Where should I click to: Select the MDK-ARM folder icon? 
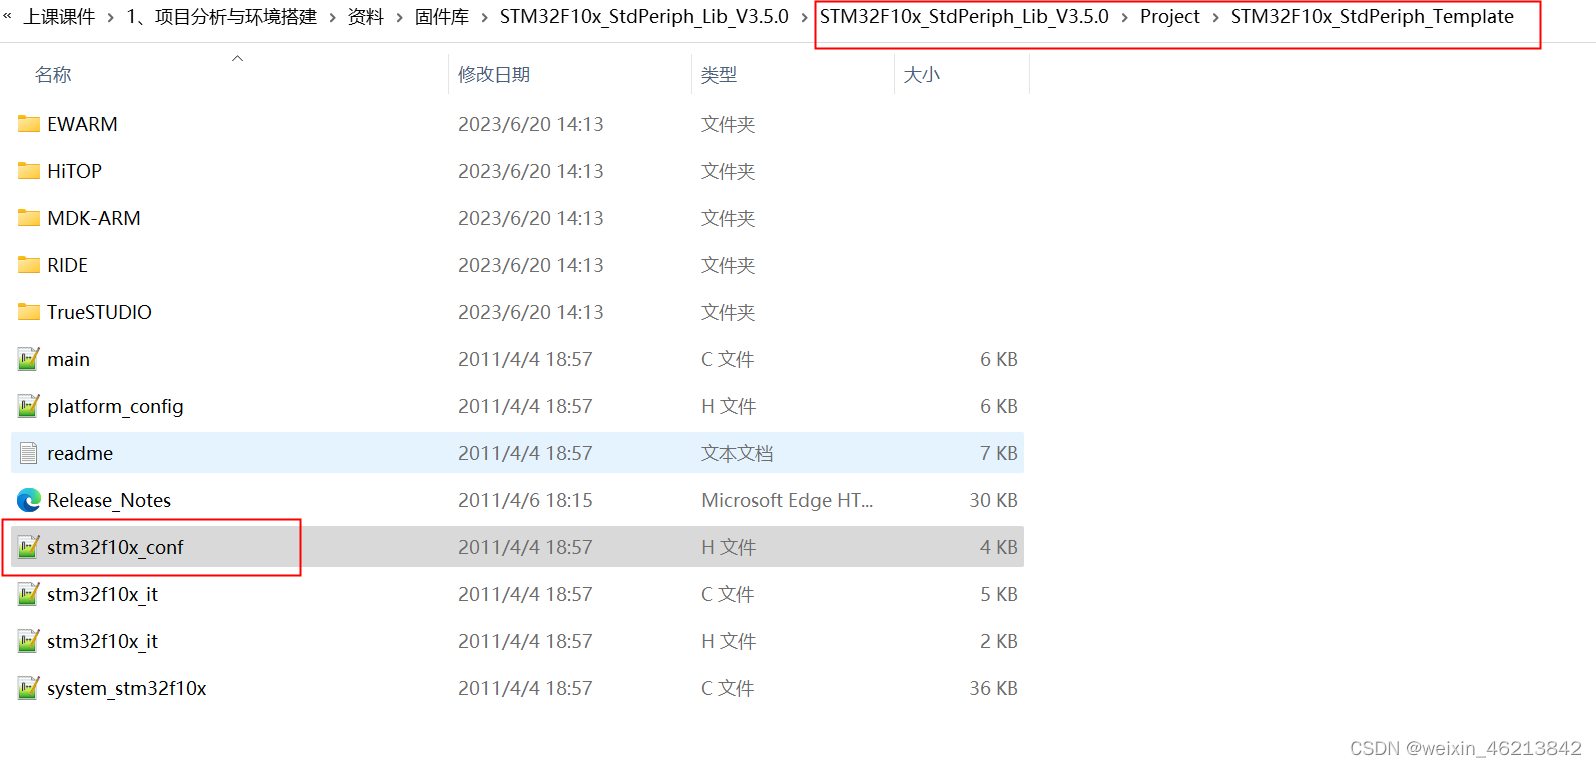pyautogui.click(x=29, y=218)
